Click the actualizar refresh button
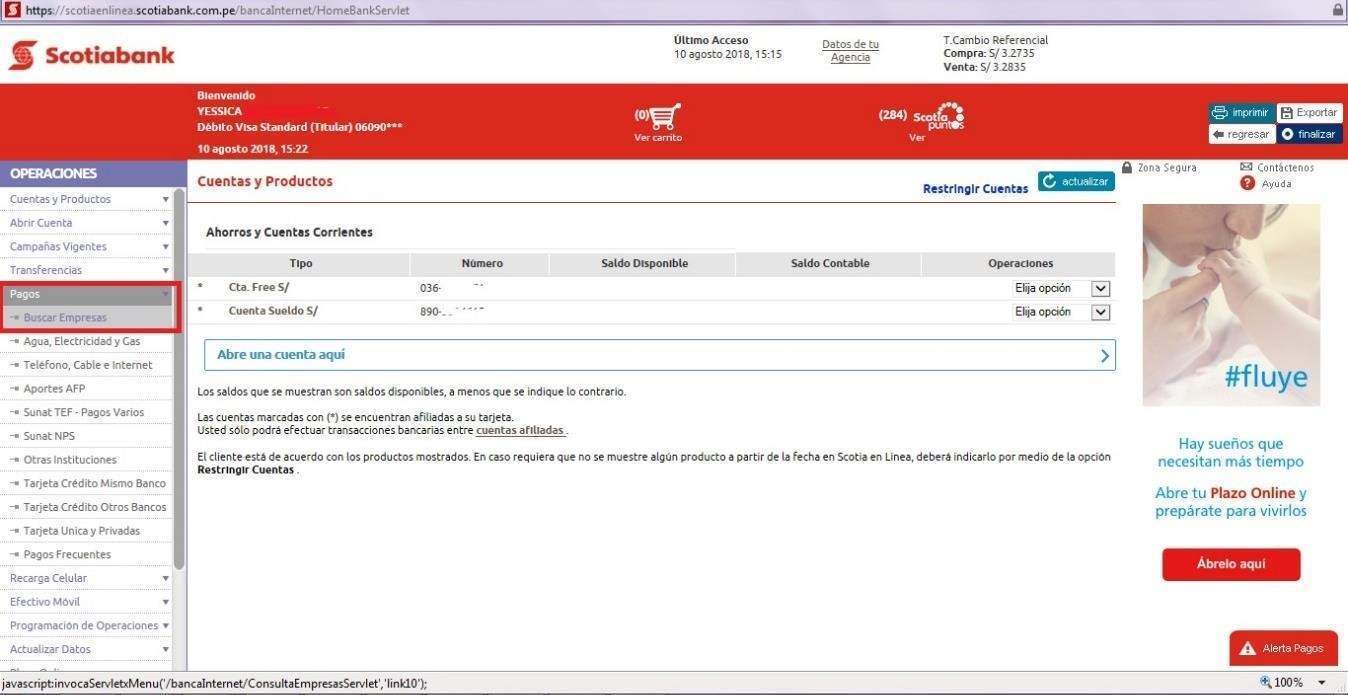The width and height of the screenshot is (1348, 695). point(1076,181)
